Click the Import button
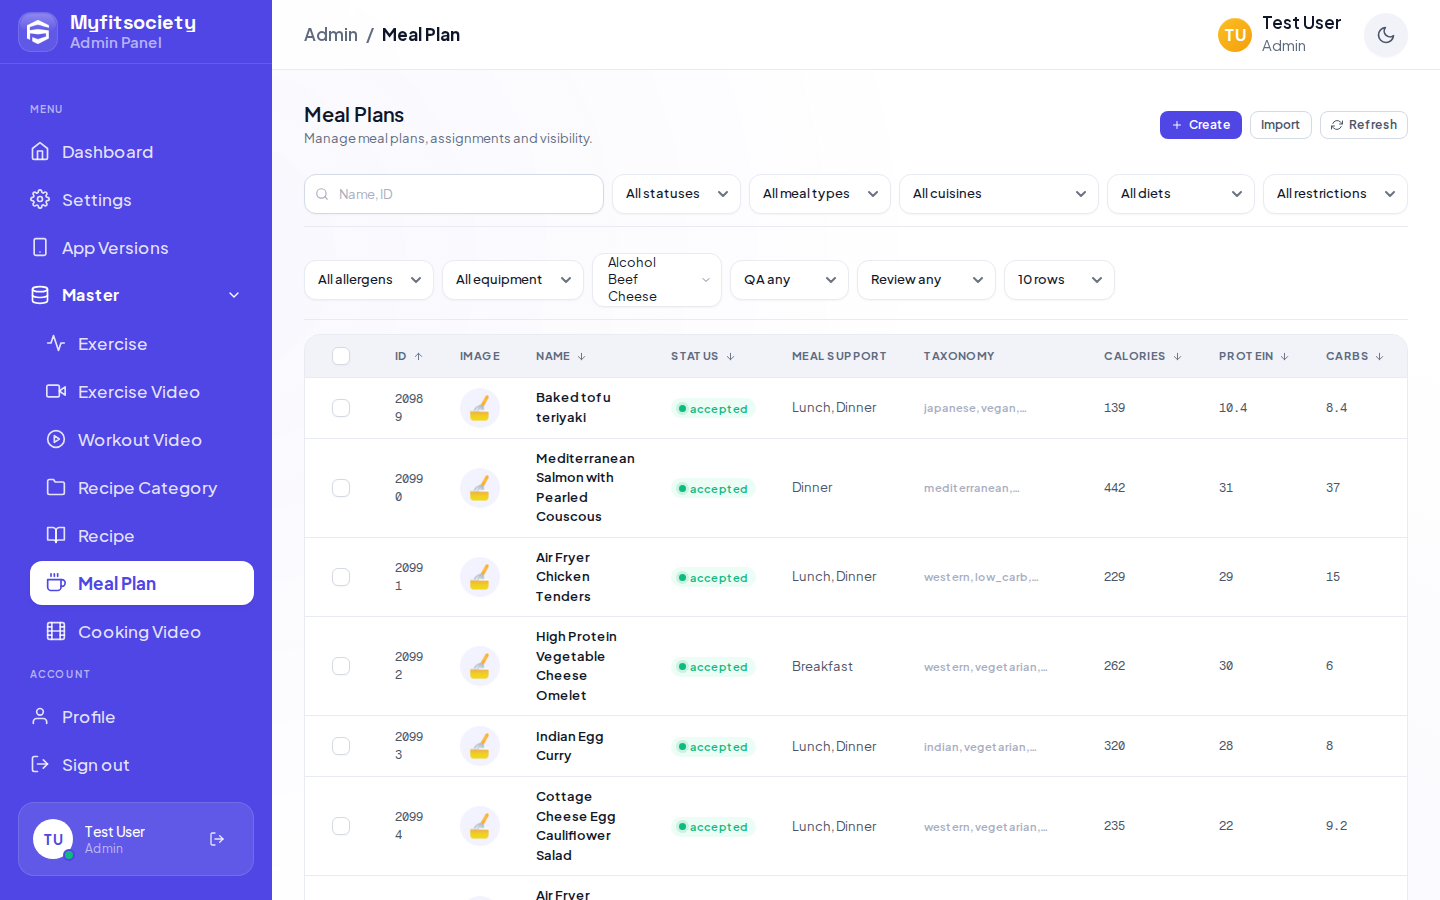This screenshot has width=1440, height=900. click(x=1280, y=125)
